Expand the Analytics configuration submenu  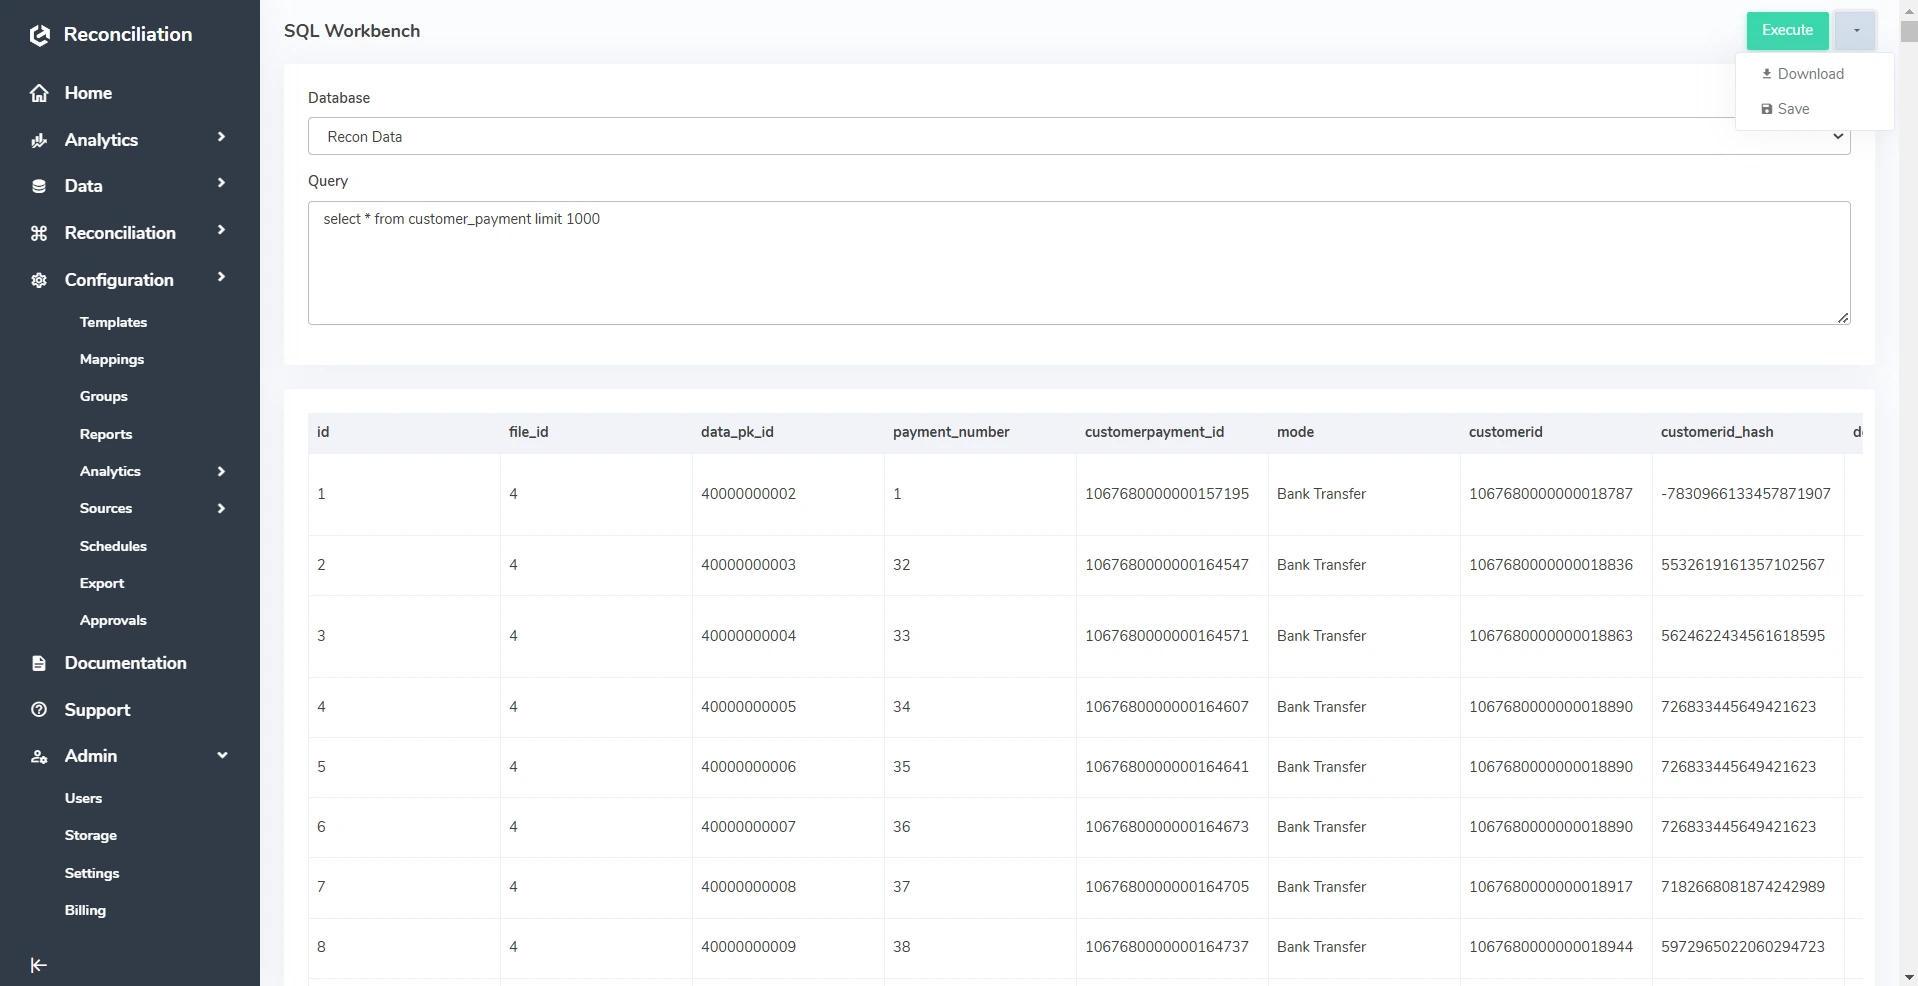[x=221, y=471]
